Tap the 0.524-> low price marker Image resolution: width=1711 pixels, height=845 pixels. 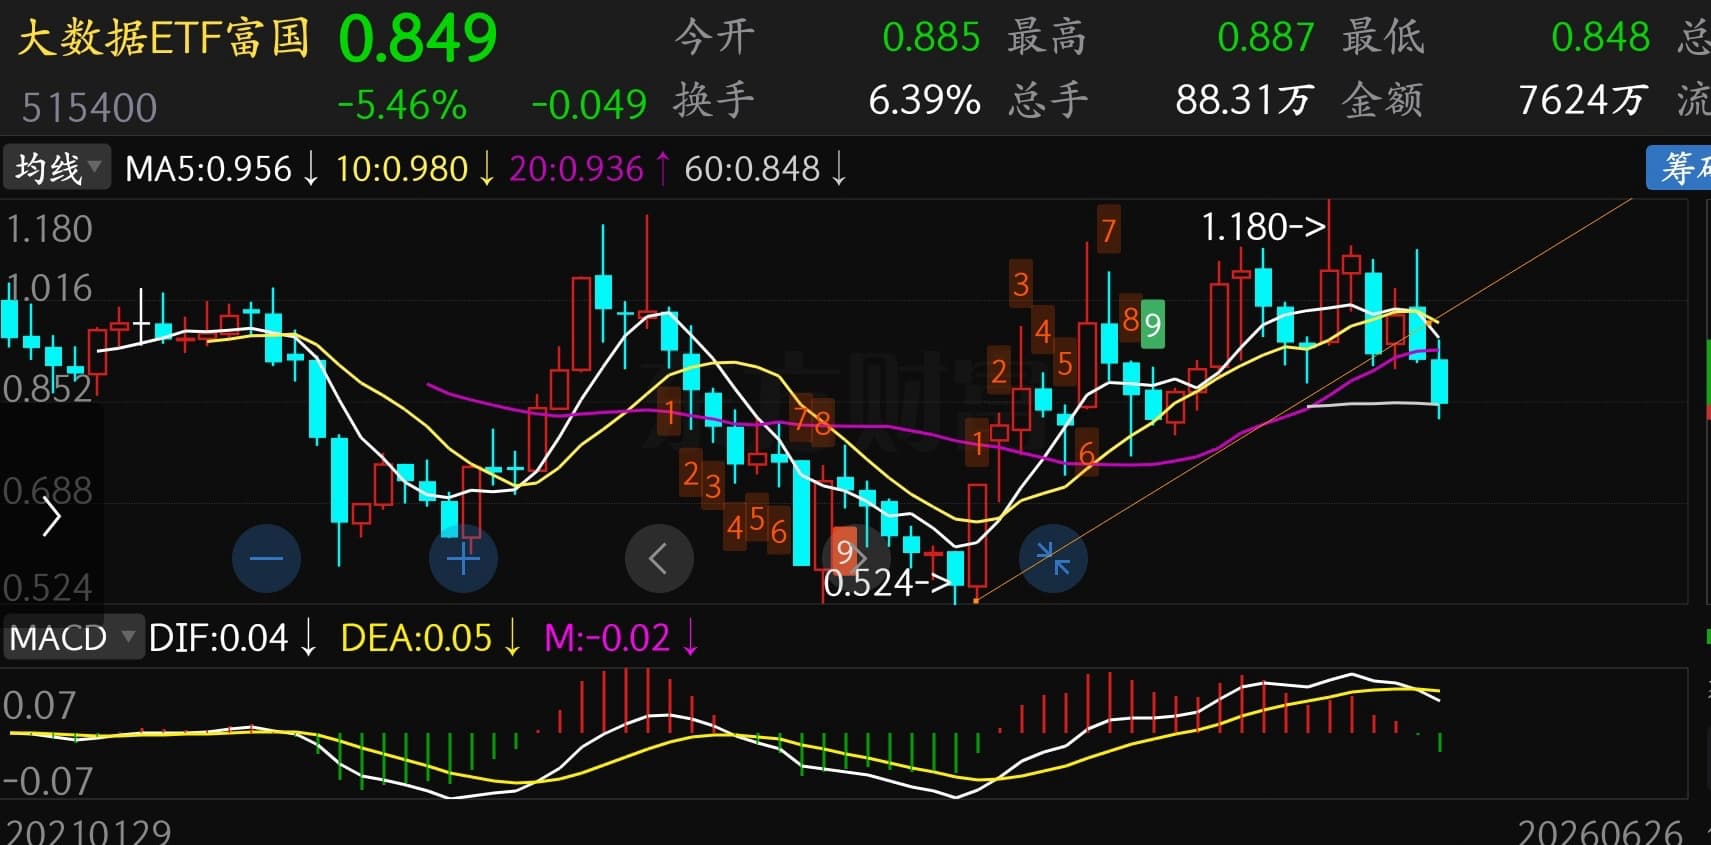point(887,582)
